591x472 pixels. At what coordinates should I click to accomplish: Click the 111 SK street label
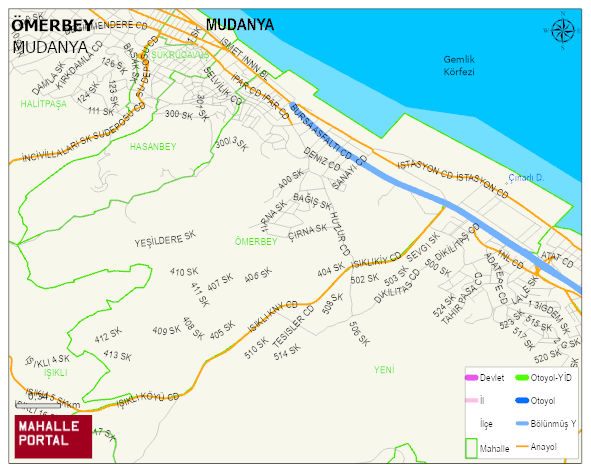click(x=101, y=111)
